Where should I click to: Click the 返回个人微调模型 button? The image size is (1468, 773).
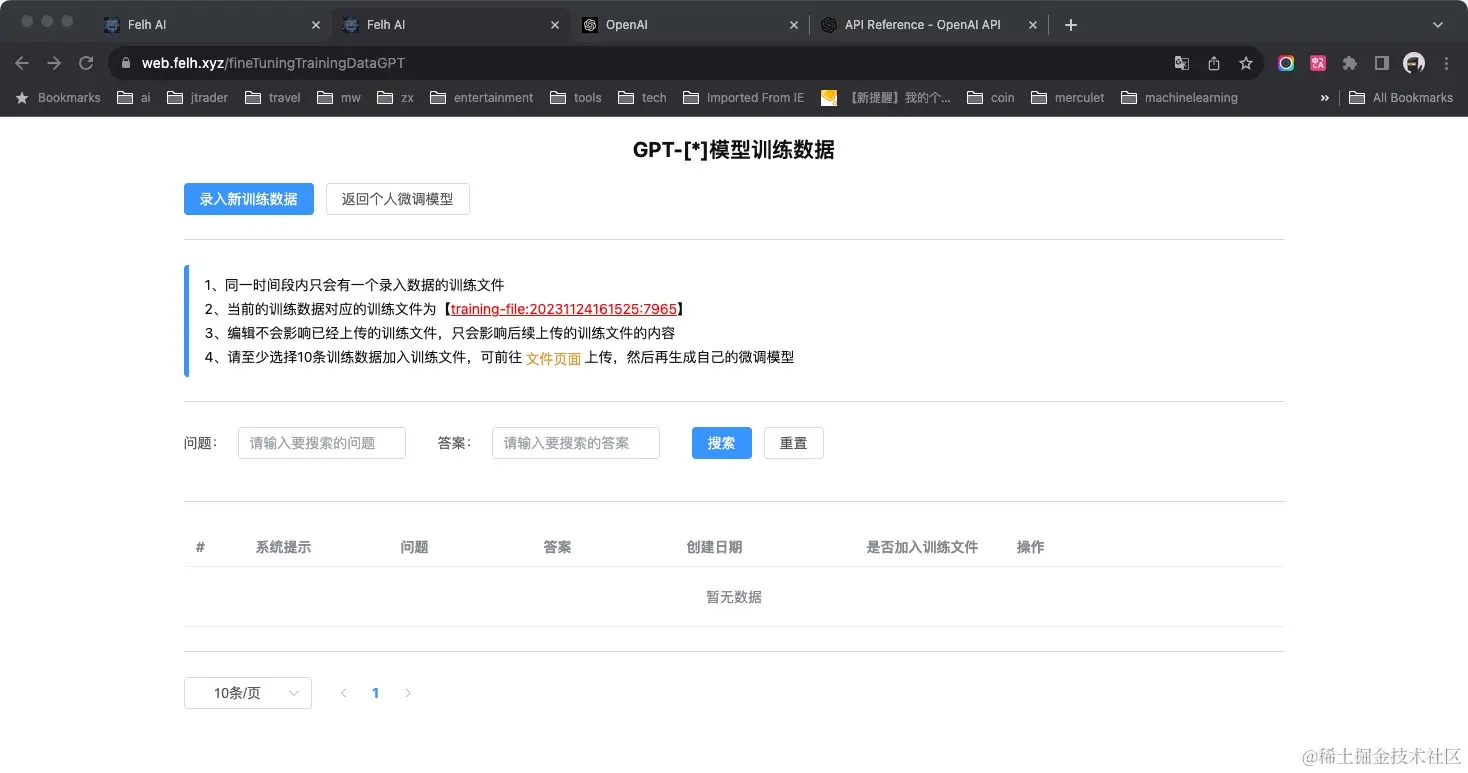397,199
